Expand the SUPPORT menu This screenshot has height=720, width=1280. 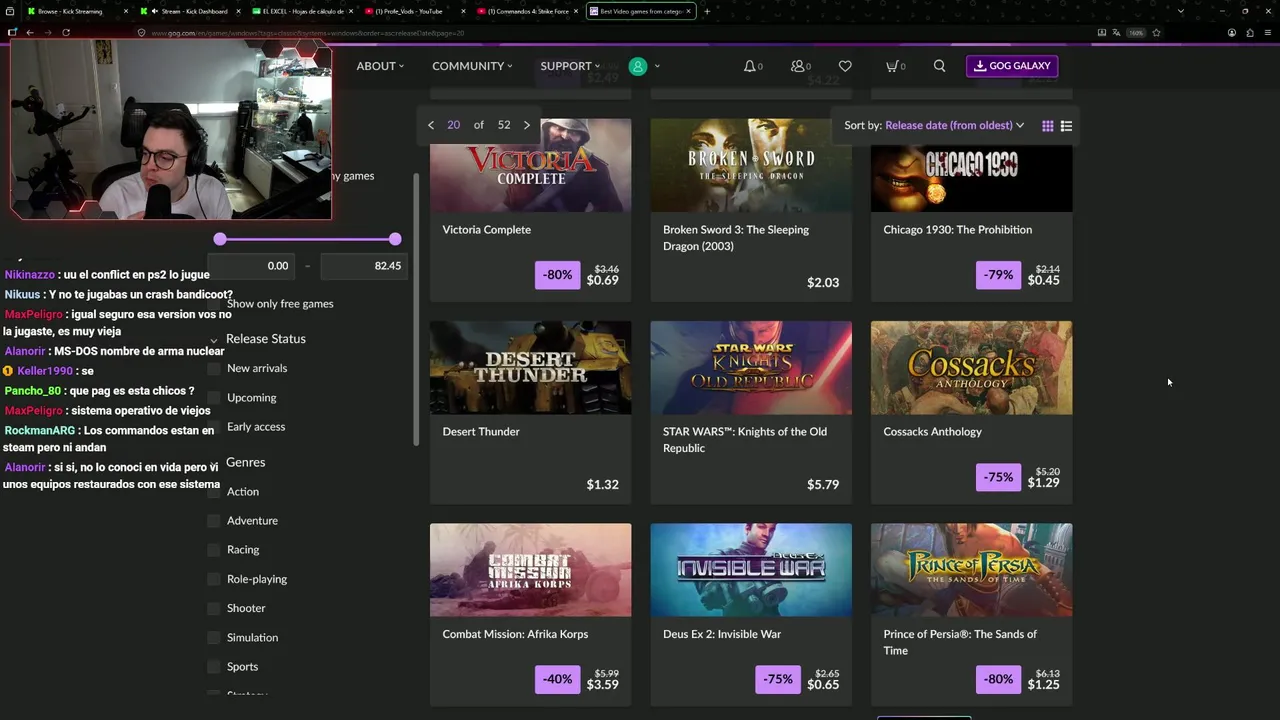tap(570, 66)
